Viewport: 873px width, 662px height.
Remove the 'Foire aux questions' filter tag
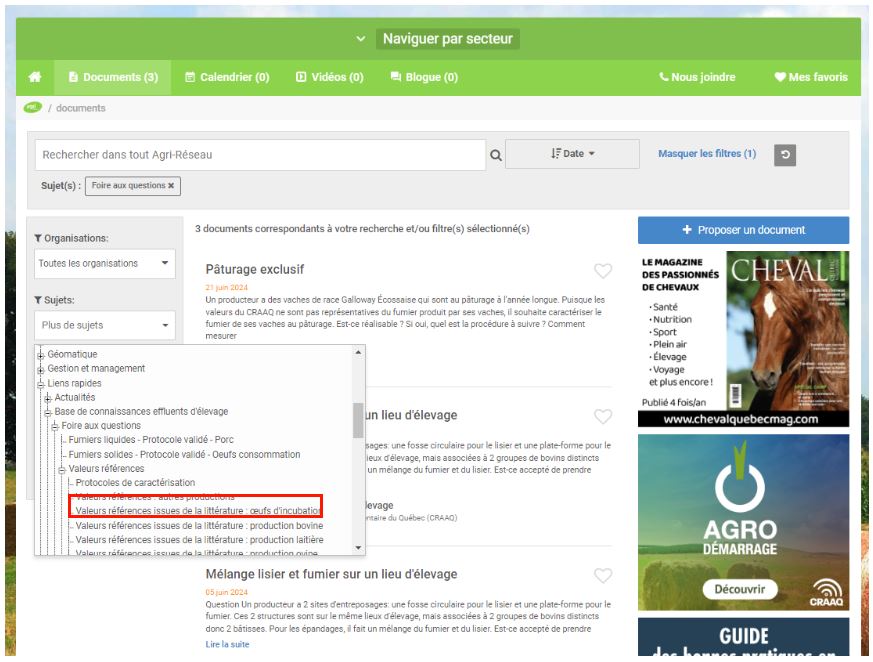point(171,186)
